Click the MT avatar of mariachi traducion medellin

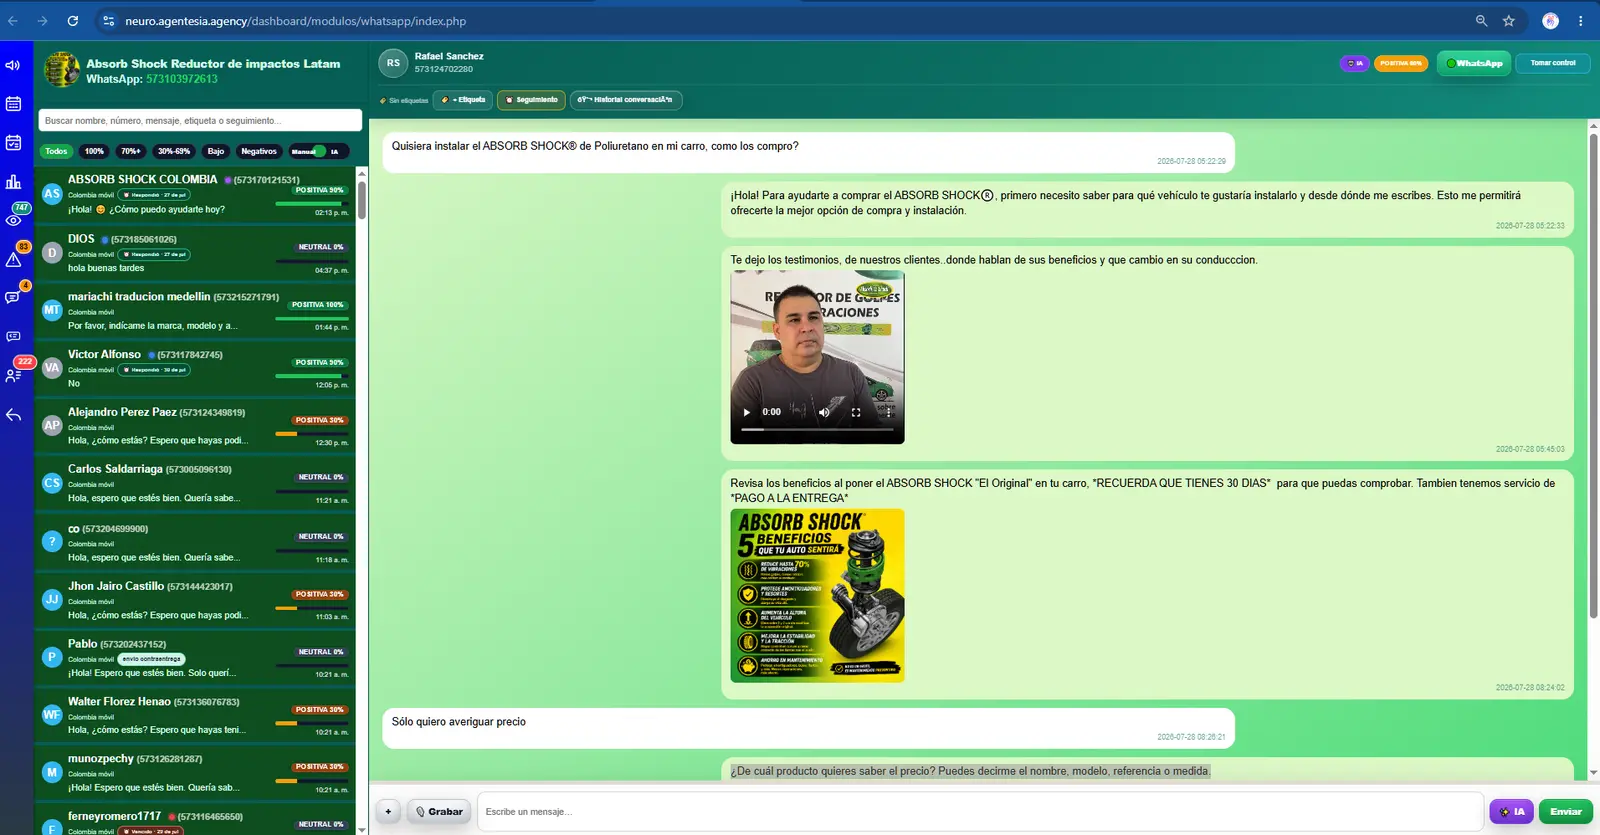[x=52, y=310]
